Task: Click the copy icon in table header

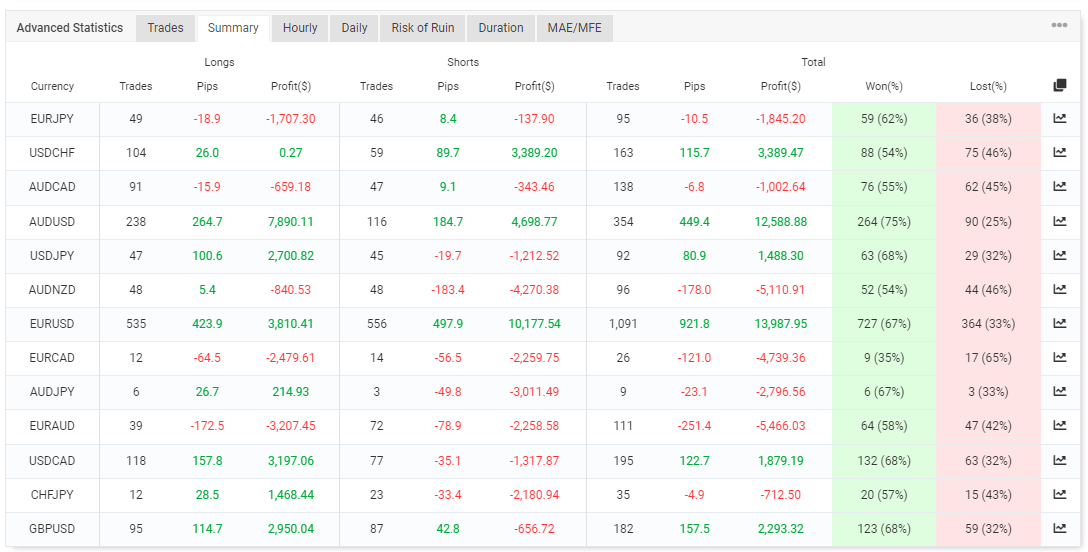Action: (x=1060, y=85)
